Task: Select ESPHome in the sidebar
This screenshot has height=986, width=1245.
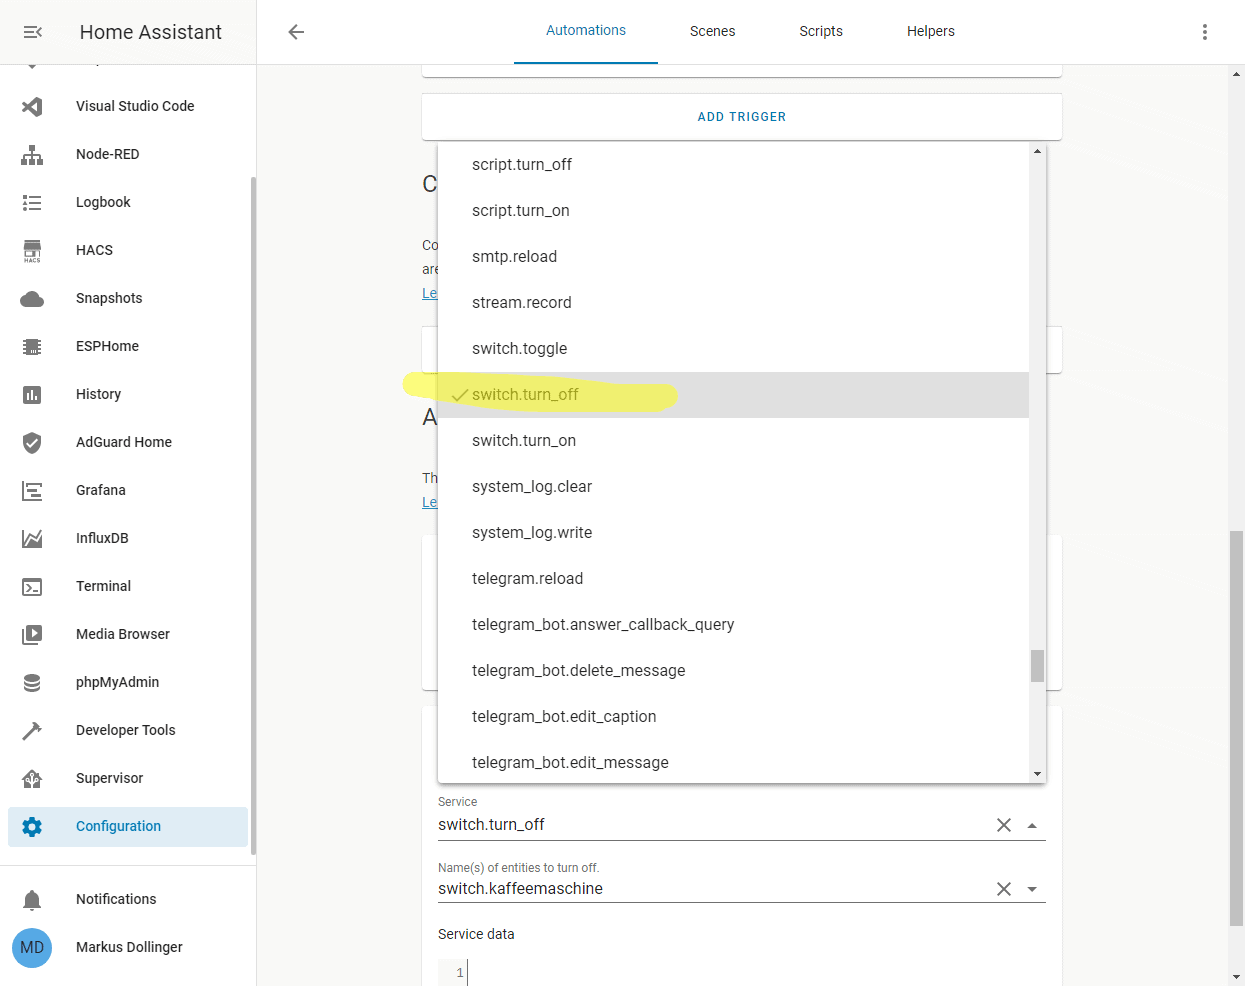Action: pyautogui.click(x=33, y=346)
